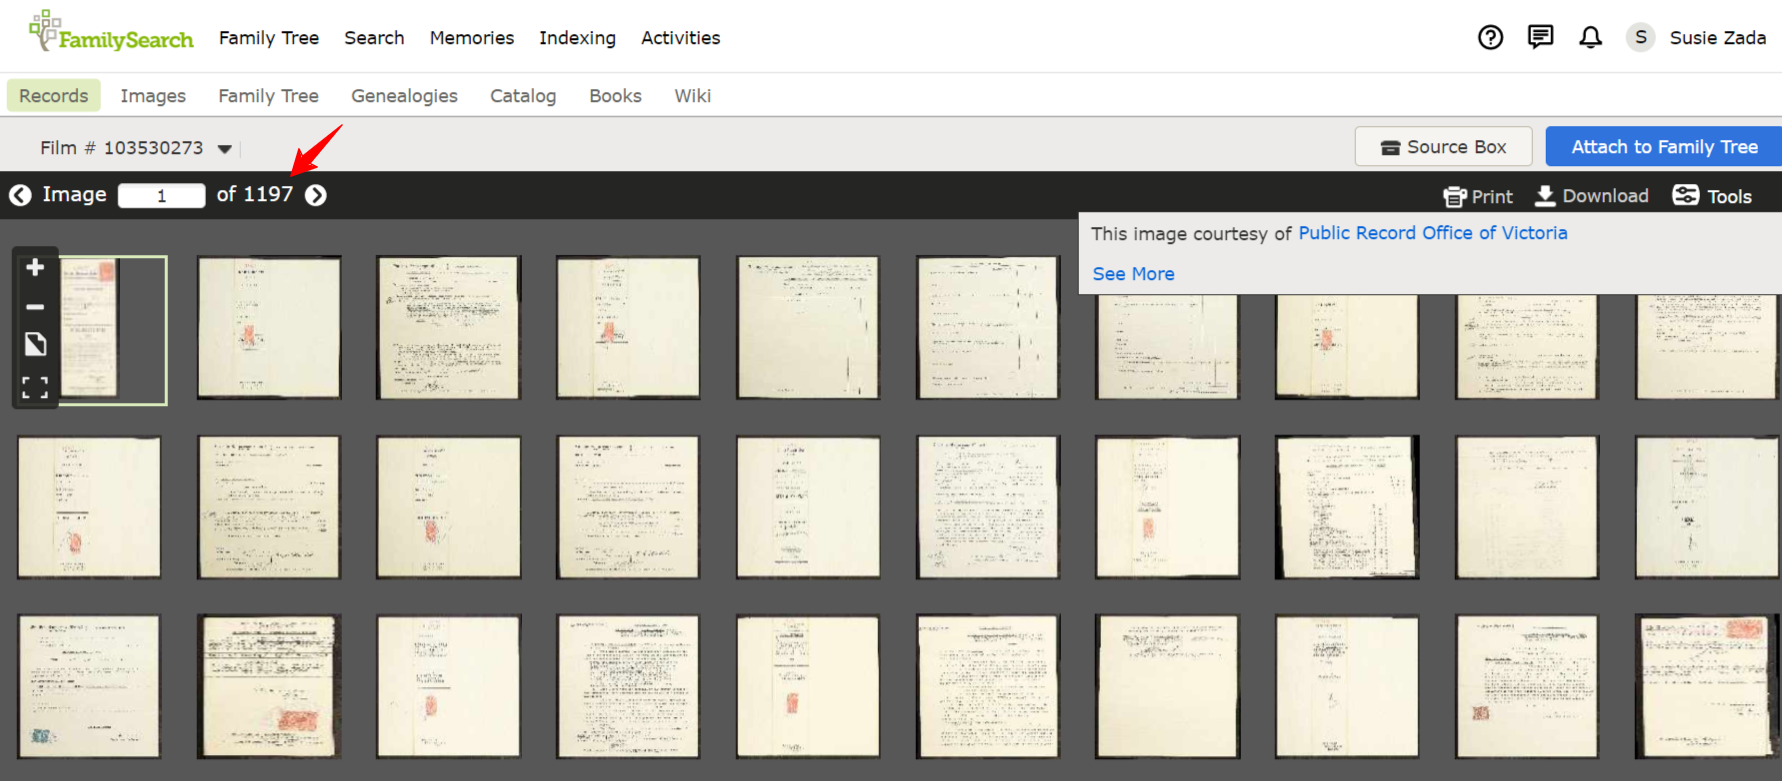Click the image number input field

click(x=161, y=195)
